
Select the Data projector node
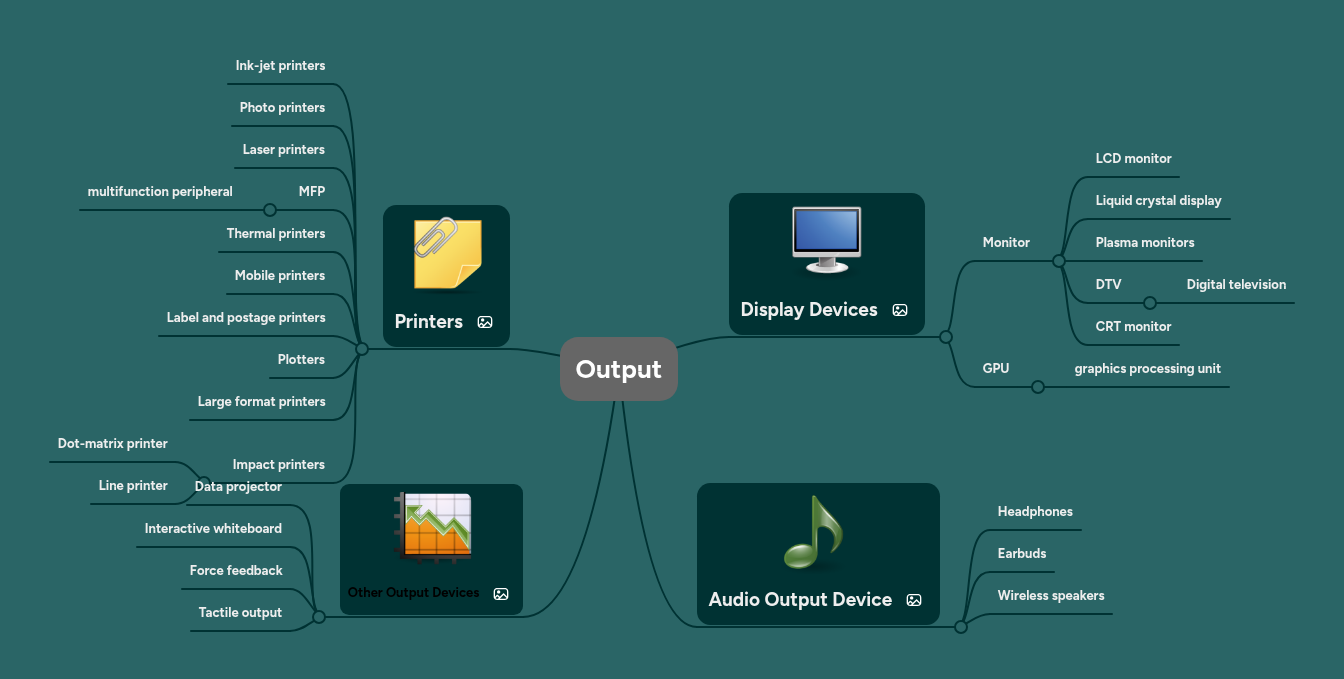pyautogui.click(x=238, y=487)
